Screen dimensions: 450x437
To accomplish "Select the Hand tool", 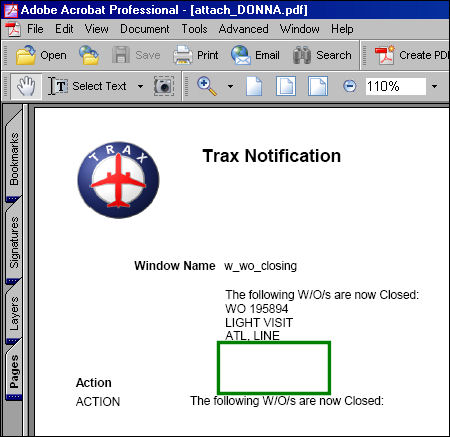I will point(26,86).
